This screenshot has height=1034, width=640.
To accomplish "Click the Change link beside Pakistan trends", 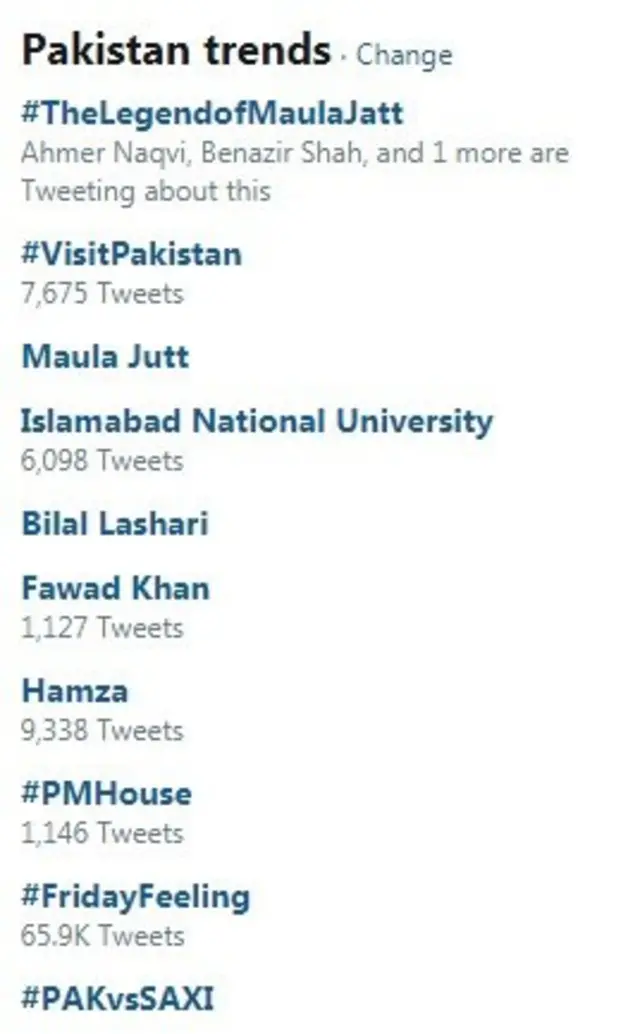I will point(404,53).
